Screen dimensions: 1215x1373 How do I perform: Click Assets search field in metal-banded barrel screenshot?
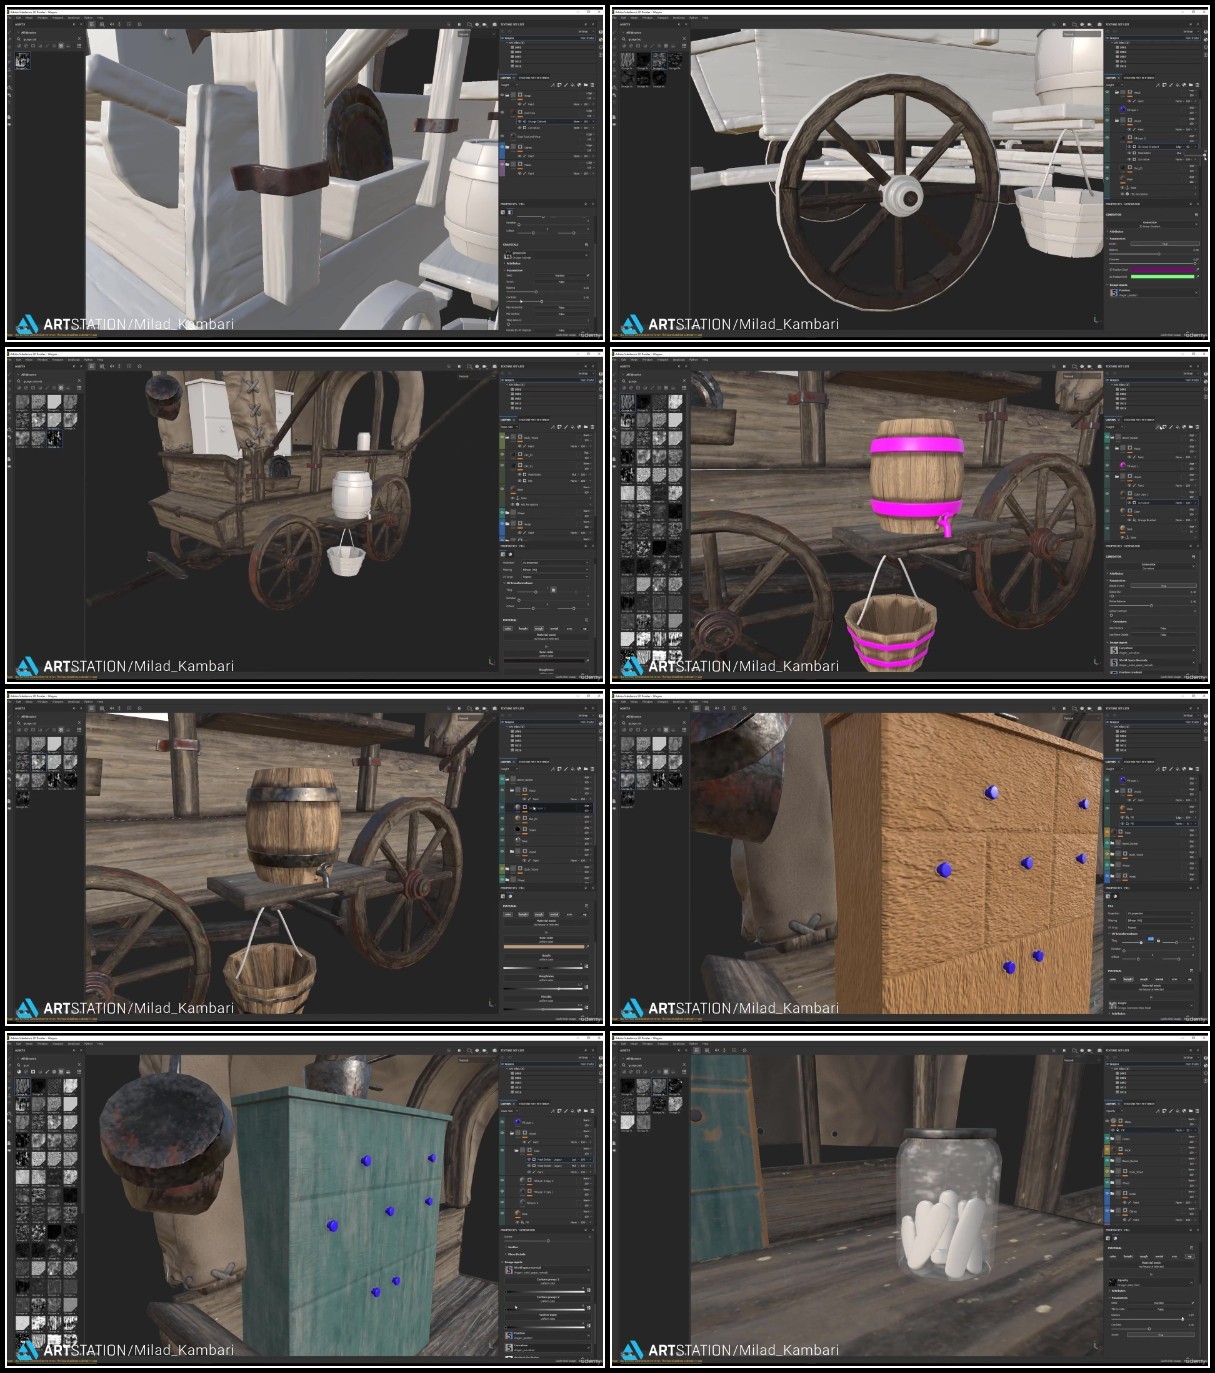click(x=47, y=723)
